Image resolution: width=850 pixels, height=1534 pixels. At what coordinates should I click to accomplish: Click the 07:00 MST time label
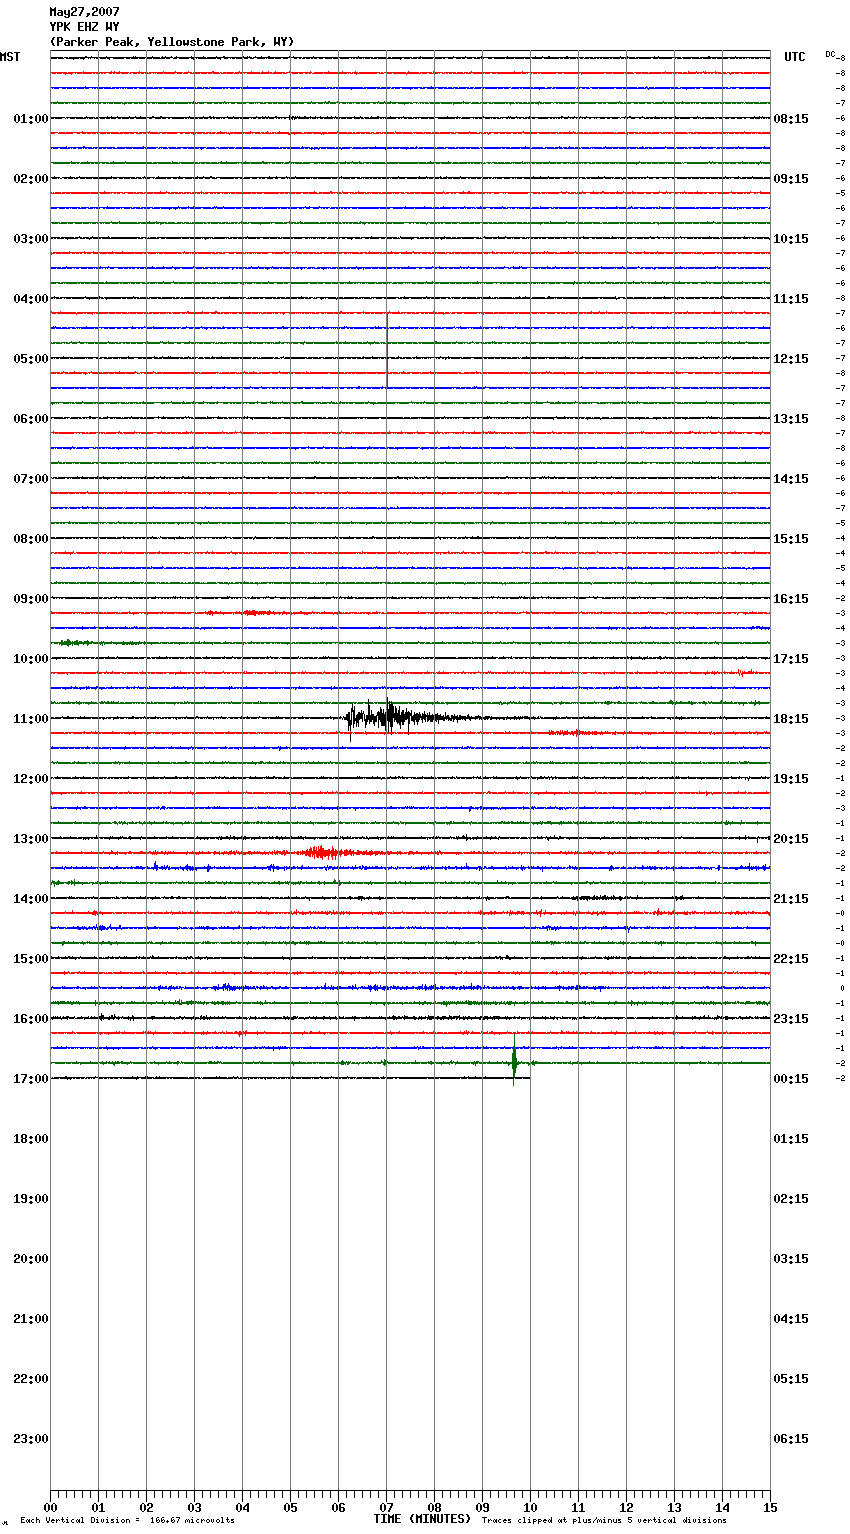pos(31,479)
